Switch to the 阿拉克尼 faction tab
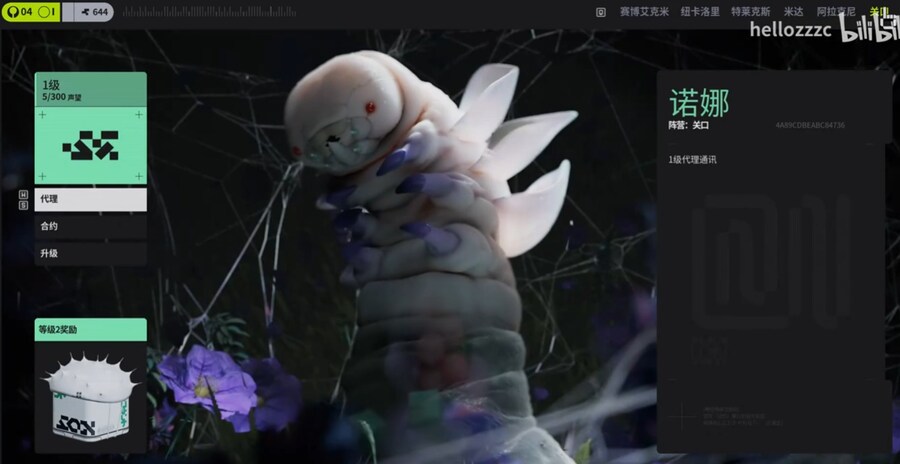Image resolution: width=900 pixels, height=464 pixels. coord(836,11)
